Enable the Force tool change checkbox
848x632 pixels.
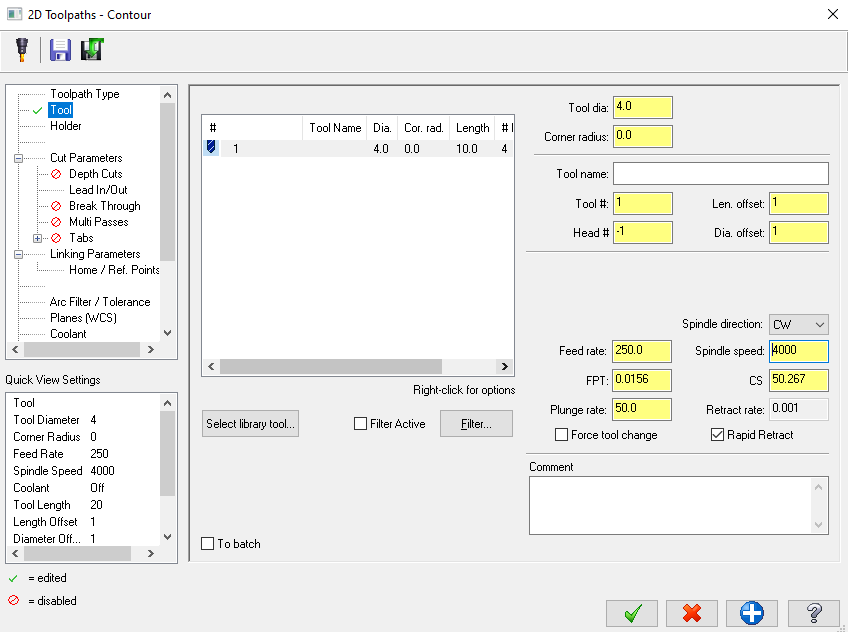coord(562,433)
